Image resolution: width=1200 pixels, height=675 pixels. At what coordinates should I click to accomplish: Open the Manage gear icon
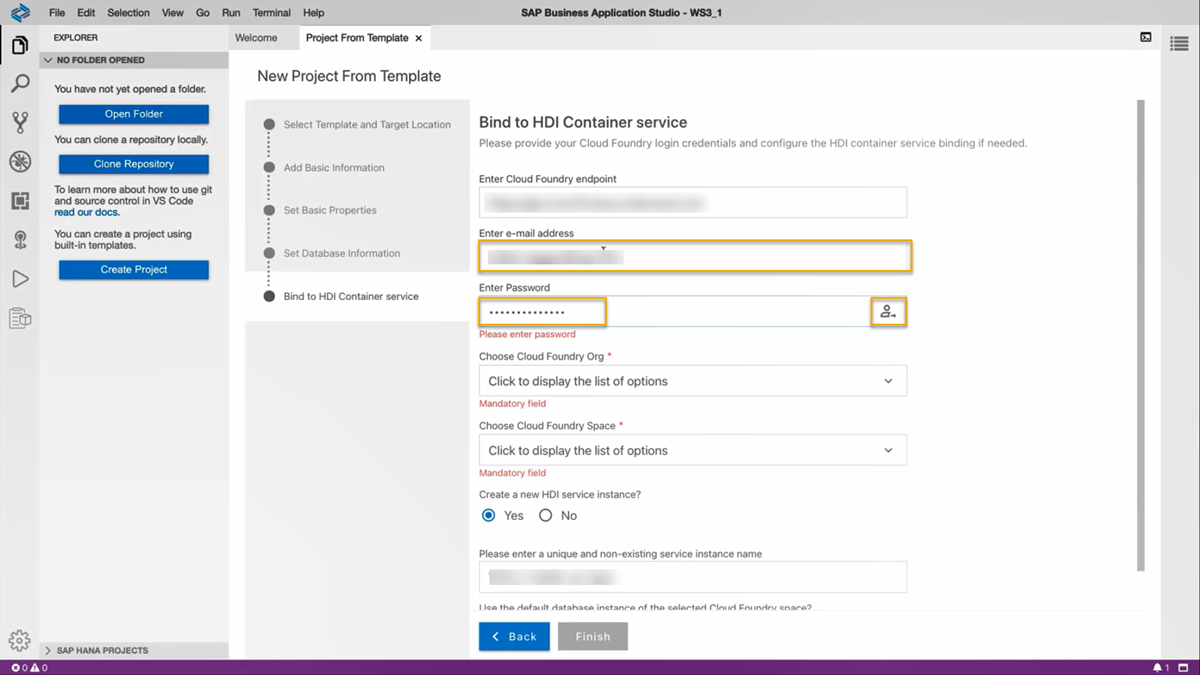point(20,641)
